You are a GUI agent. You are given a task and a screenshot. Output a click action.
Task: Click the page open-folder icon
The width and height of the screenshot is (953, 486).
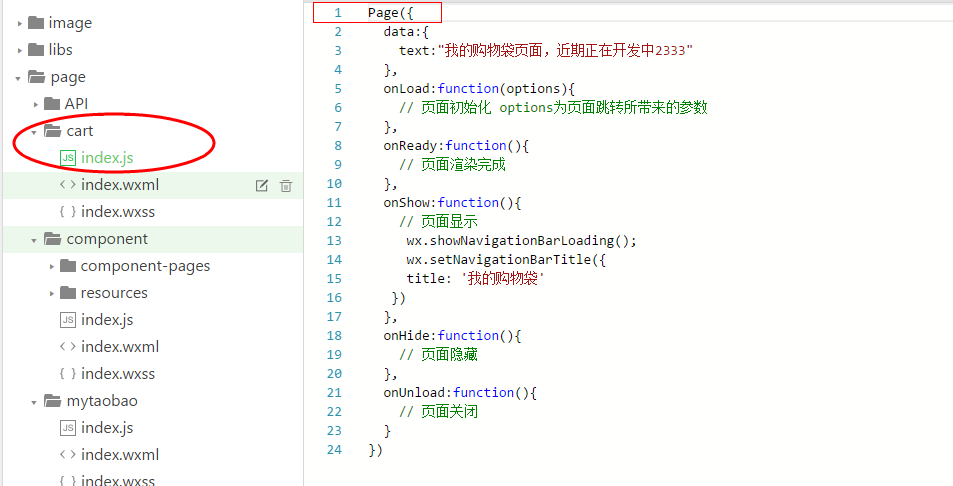(36, 77)
